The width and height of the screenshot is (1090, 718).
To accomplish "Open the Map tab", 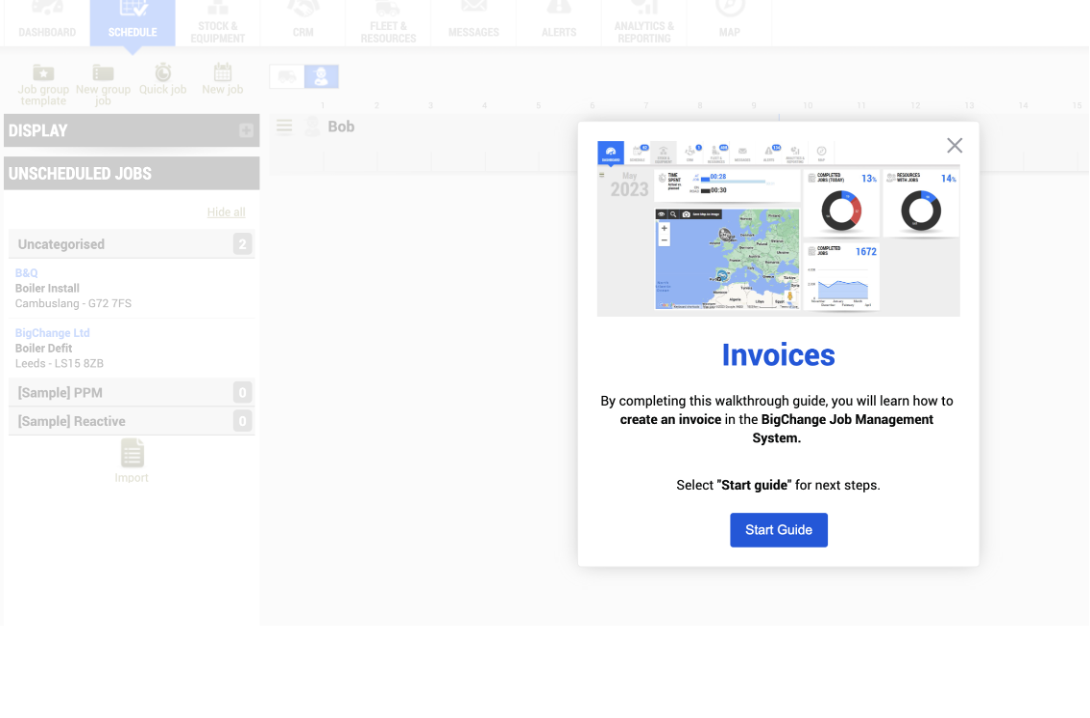I will (x=729, y=23).
